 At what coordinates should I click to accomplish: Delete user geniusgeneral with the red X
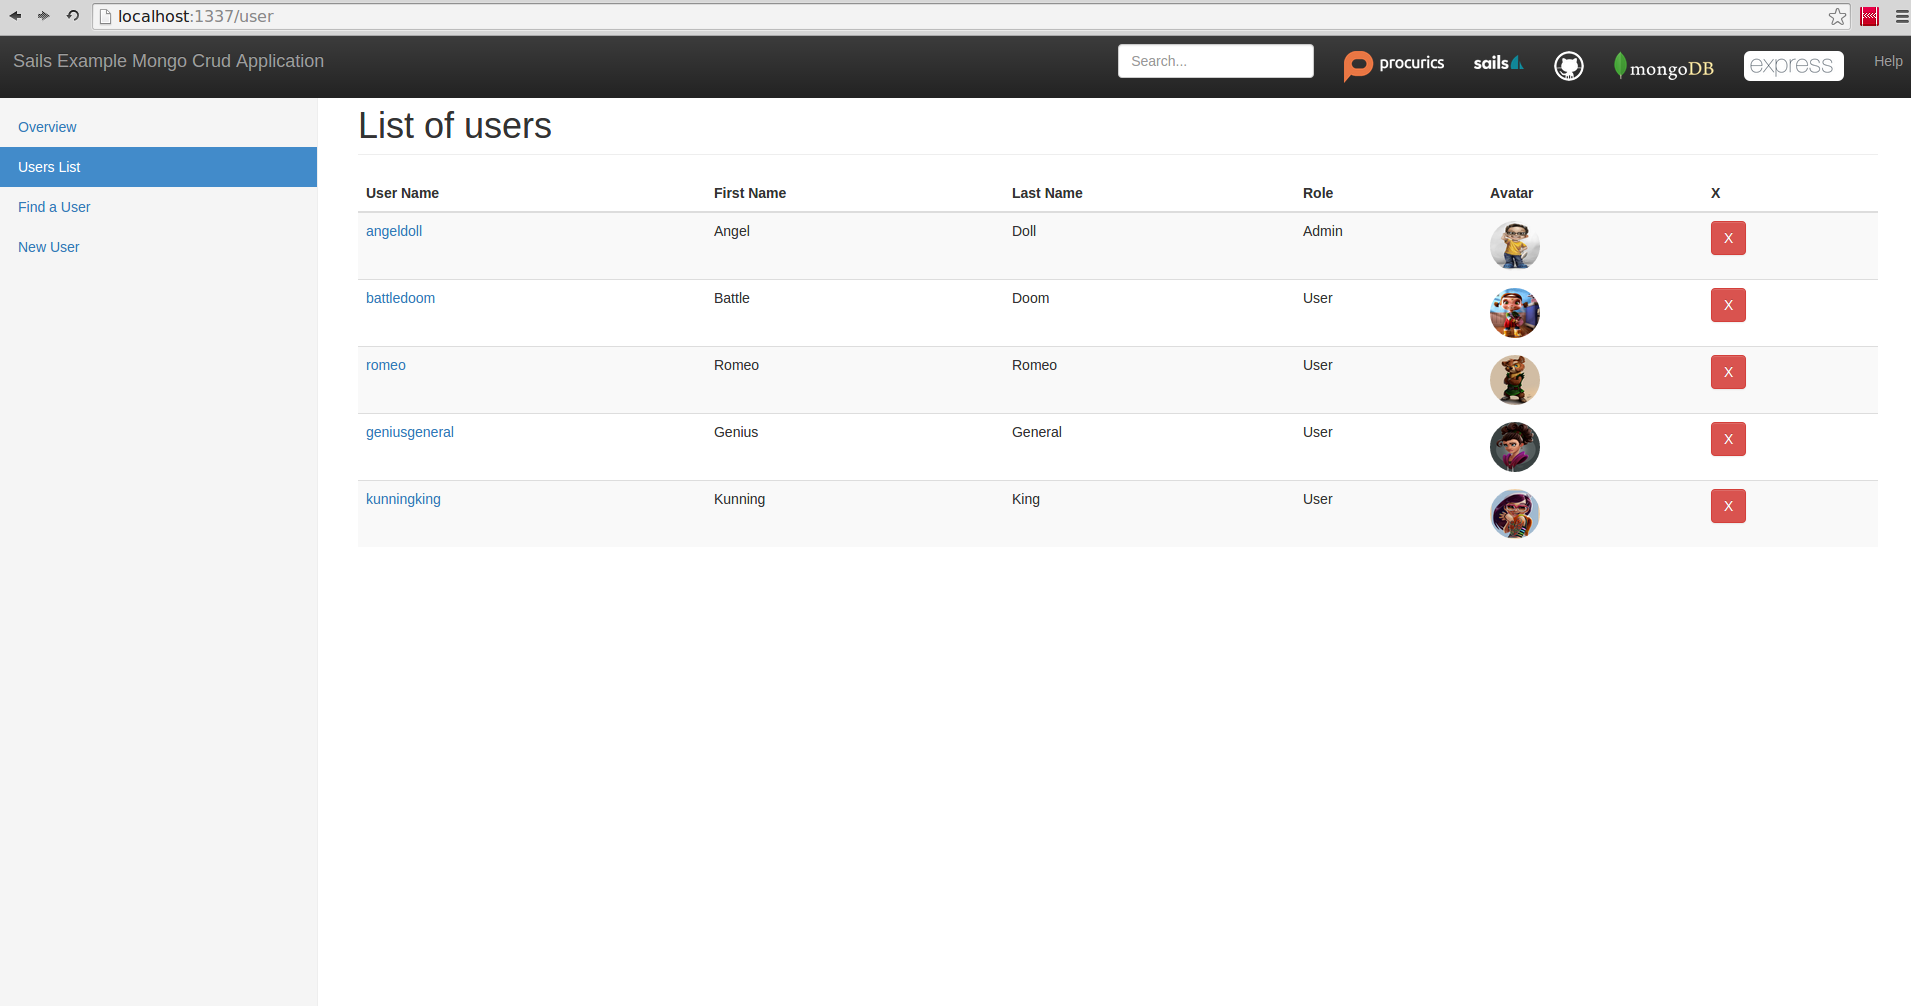pos(1728,439)
